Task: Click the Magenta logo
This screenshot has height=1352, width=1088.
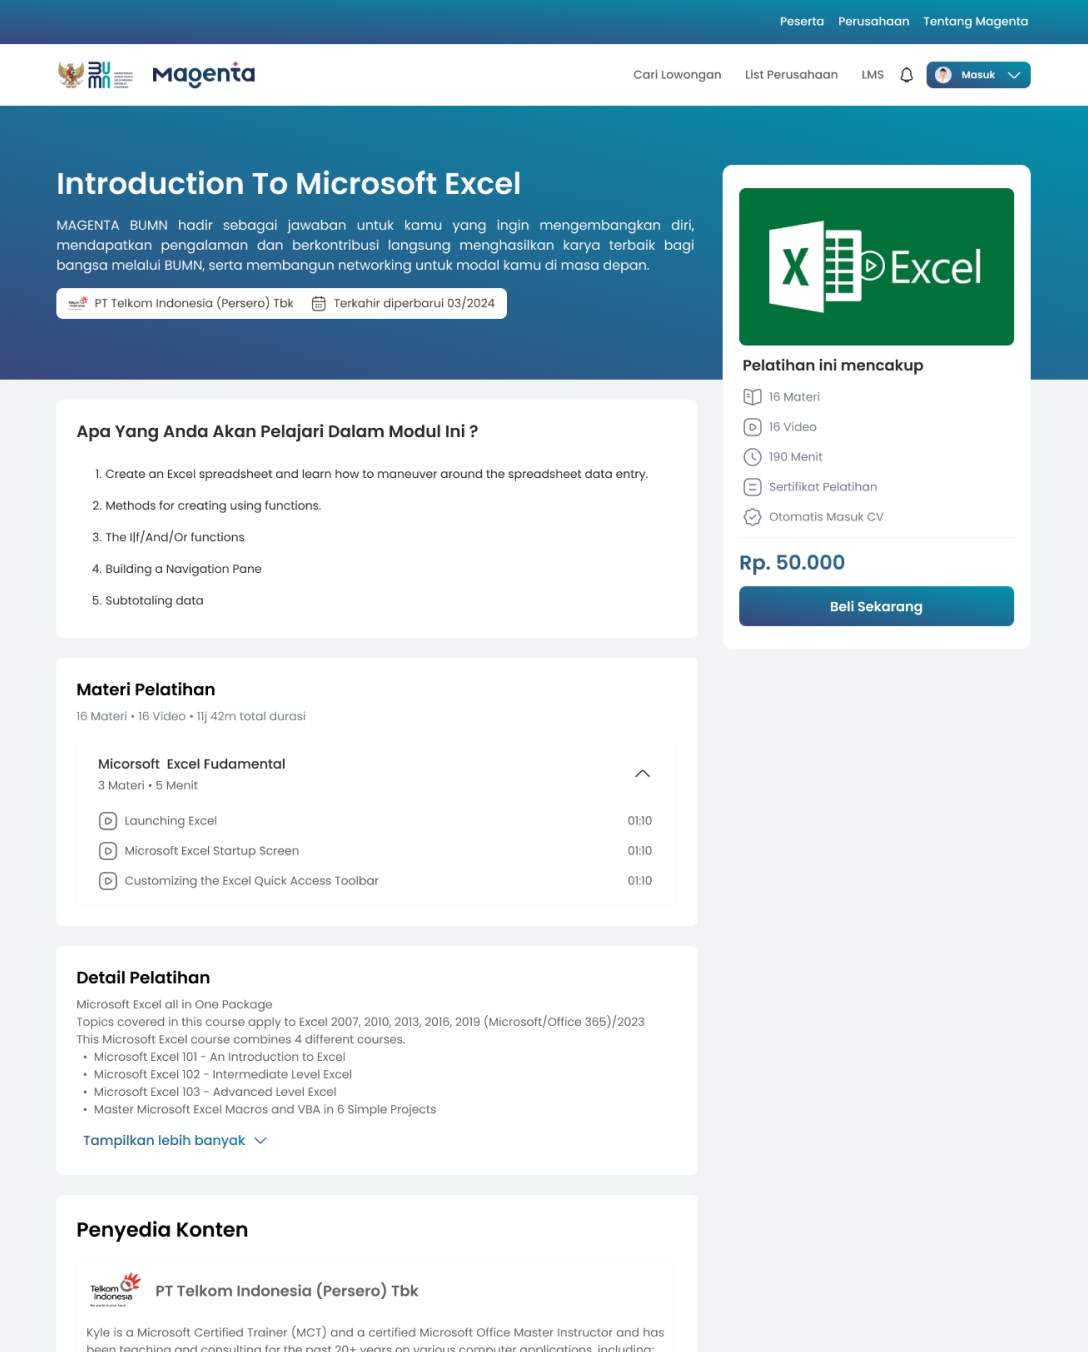Action: click(203, 74)
